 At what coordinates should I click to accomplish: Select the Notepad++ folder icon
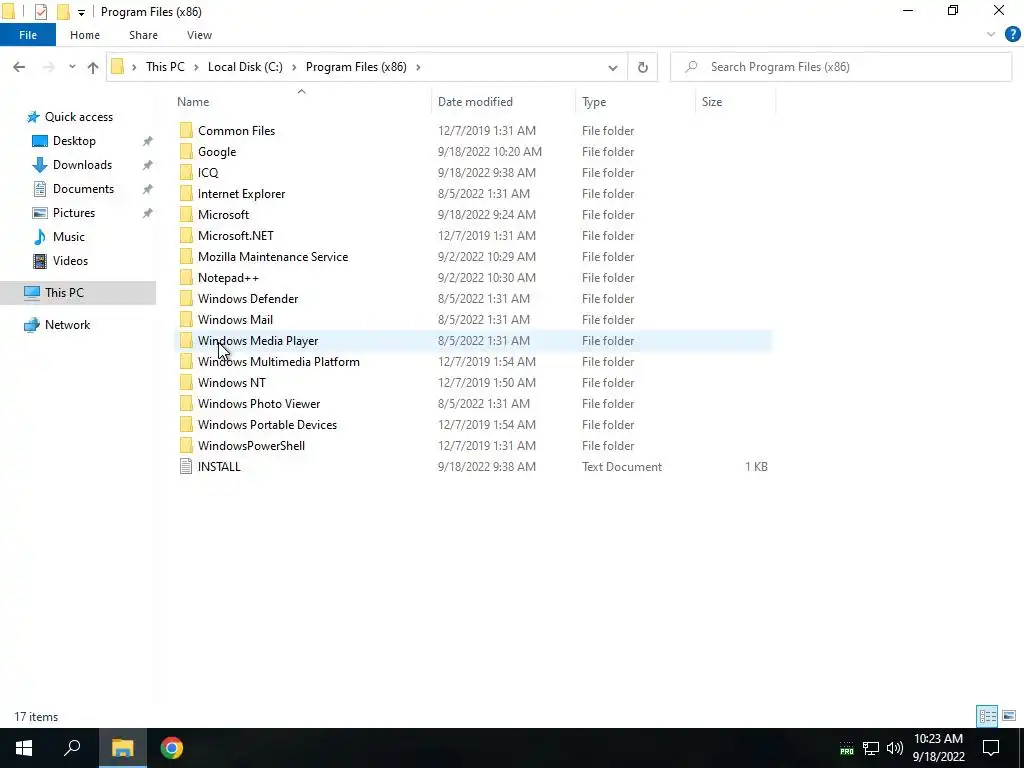point(186,278)
